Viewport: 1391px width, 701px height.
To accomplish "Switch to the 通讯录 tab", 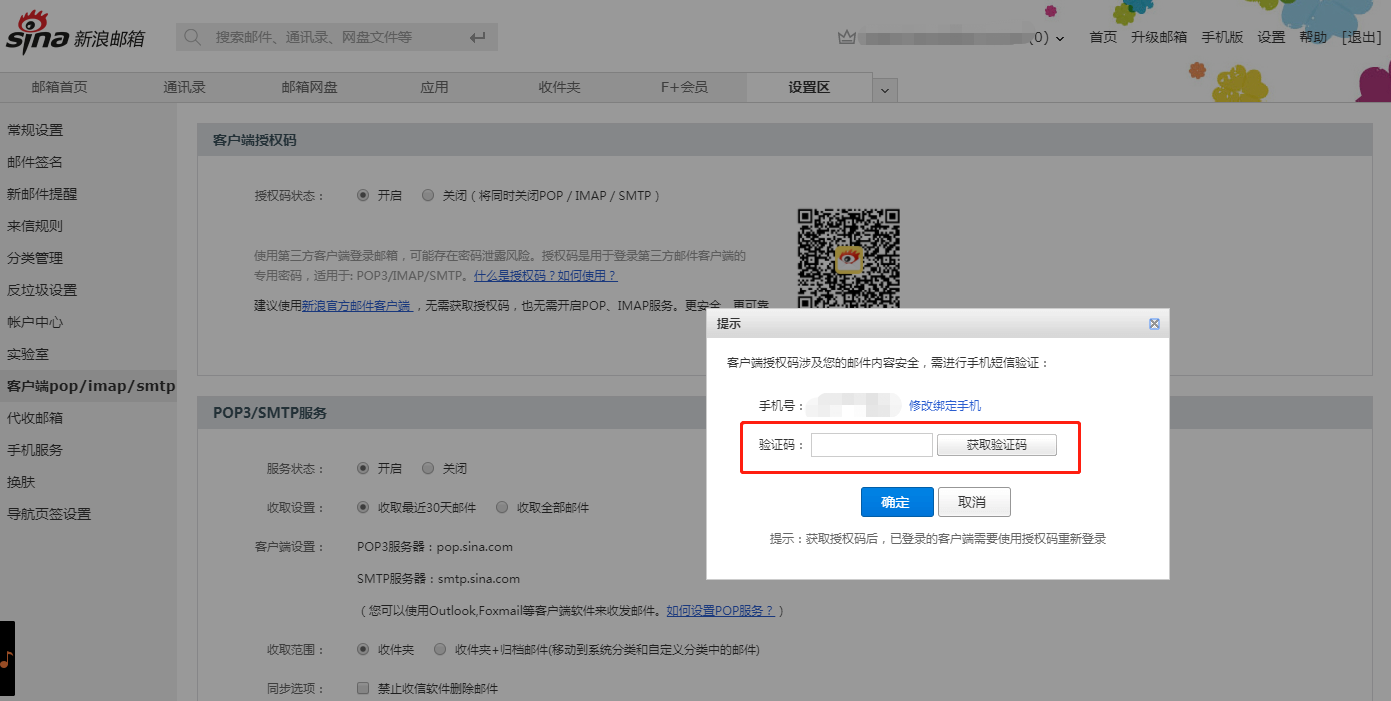I will [x=185, y=87].
